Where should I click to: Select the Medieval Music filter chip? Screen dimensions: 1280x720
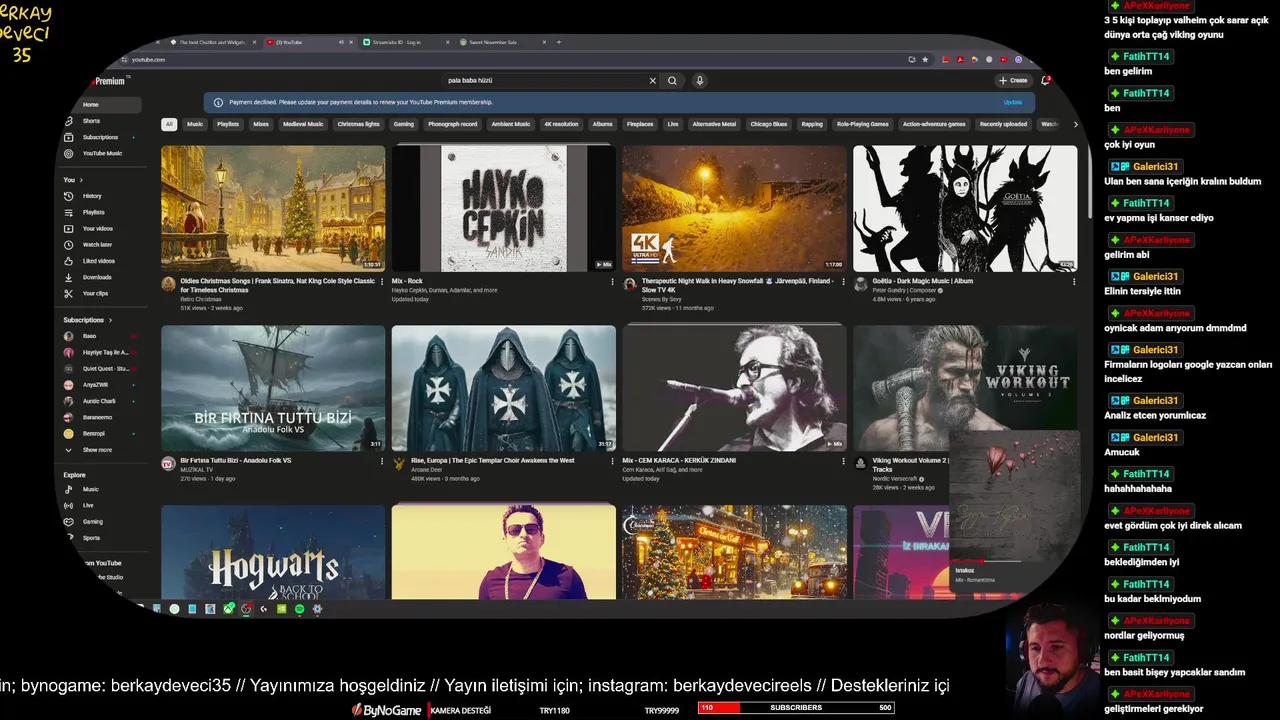[303, 124]
